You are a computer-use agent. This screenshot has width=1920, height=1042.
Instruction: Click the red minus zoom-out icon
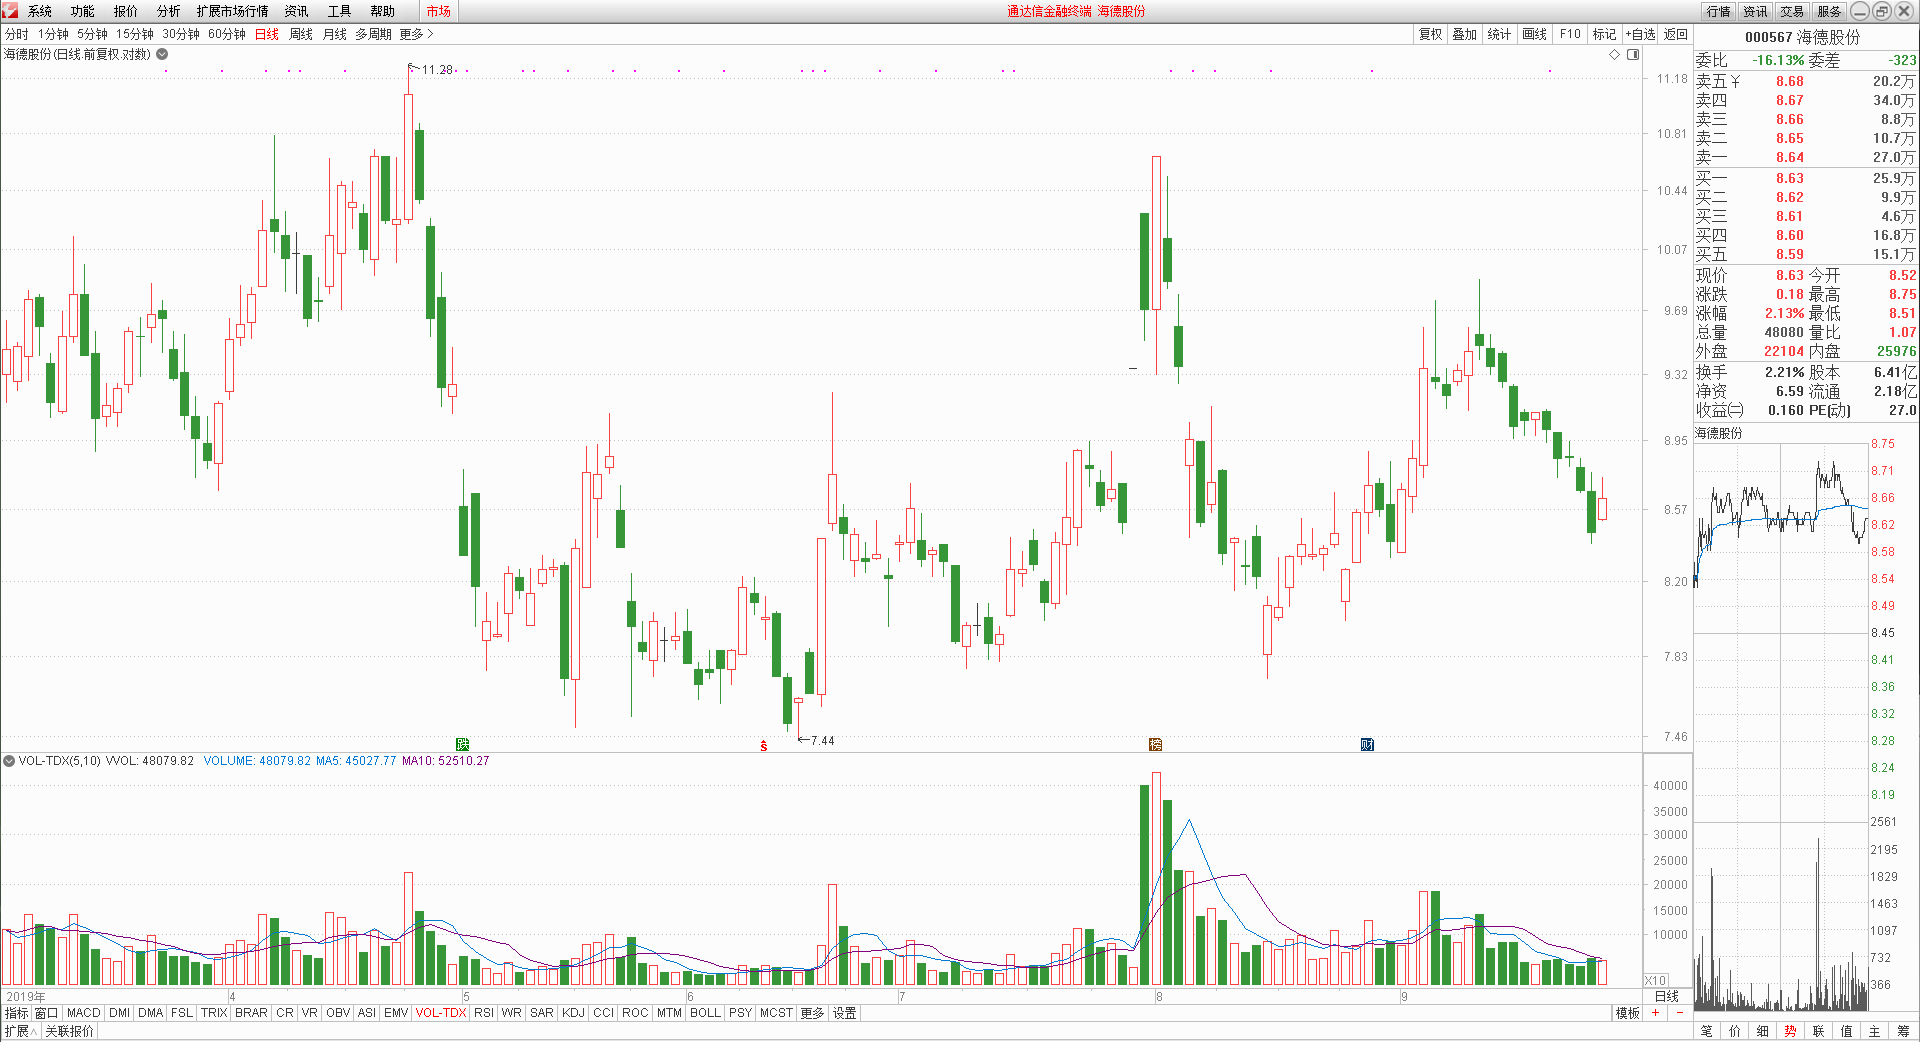(x=1680, y=1013)
